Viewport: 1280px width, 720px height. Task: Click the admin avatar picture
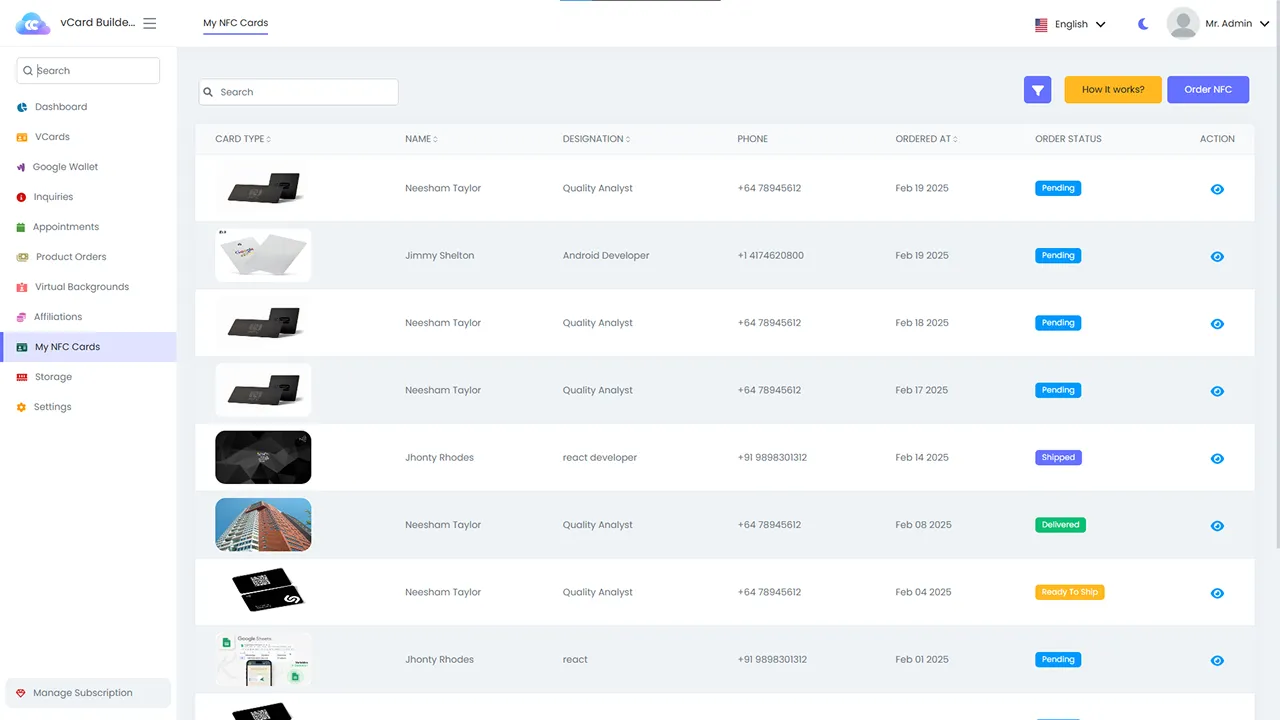[x=1183, y=23]
